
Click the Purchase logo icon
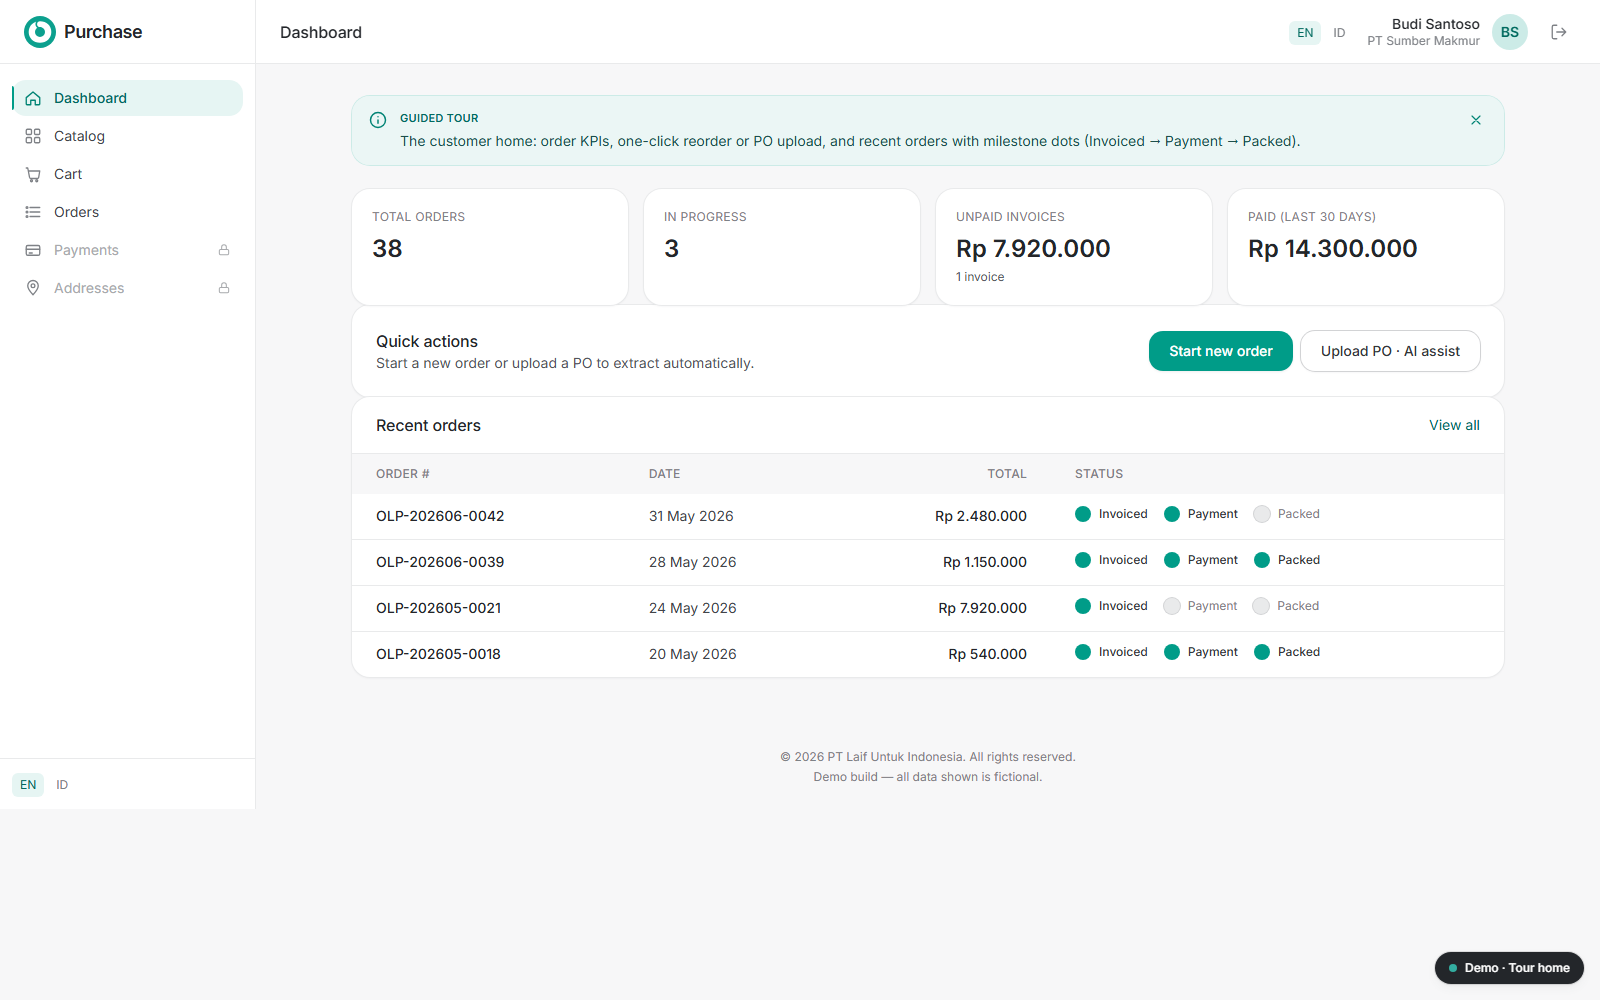pos(40,32)
